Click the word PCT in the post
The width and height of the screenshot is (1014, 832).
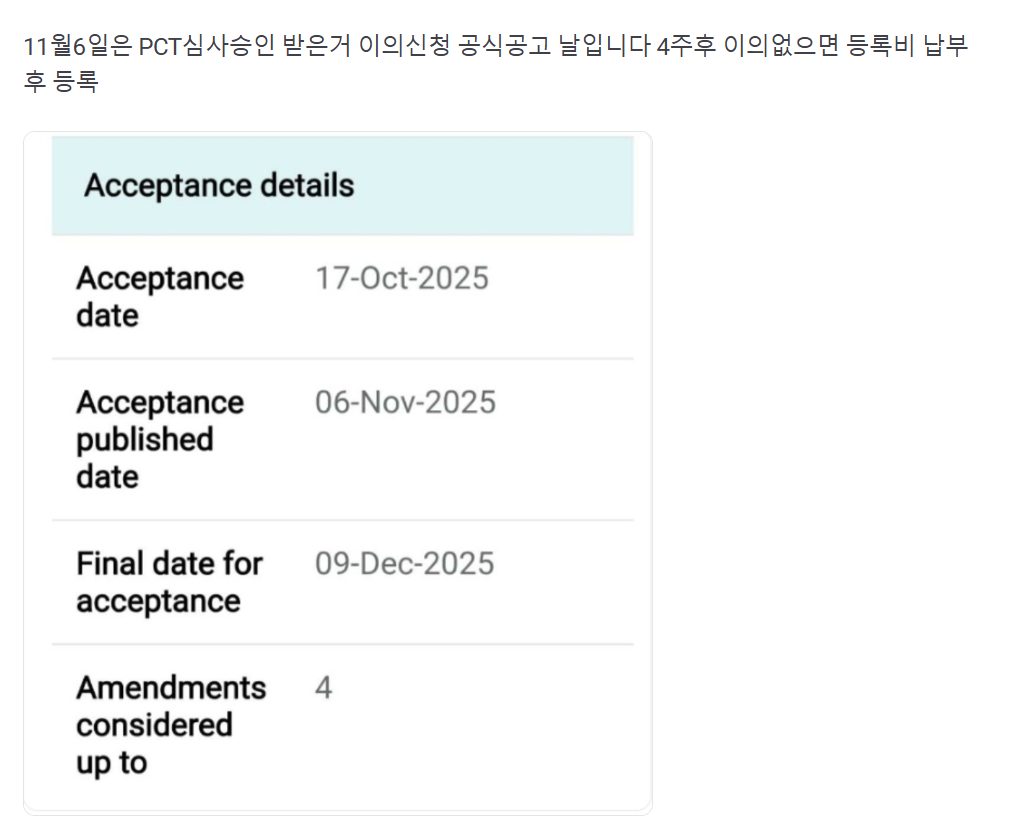click(x=161, y=47)
